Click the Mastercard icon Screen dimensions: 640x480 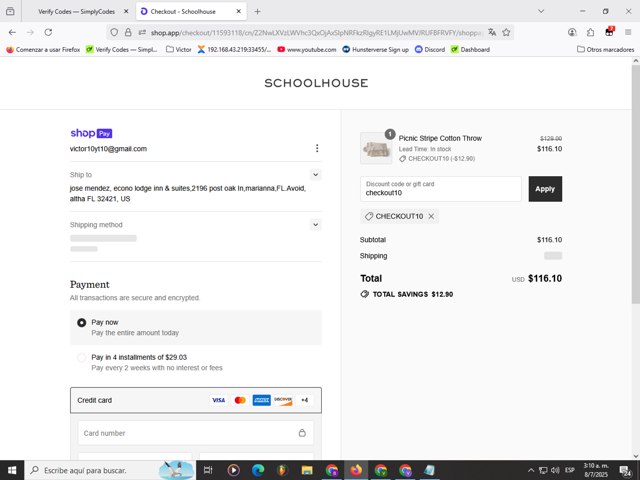click(x=240, y=400)
